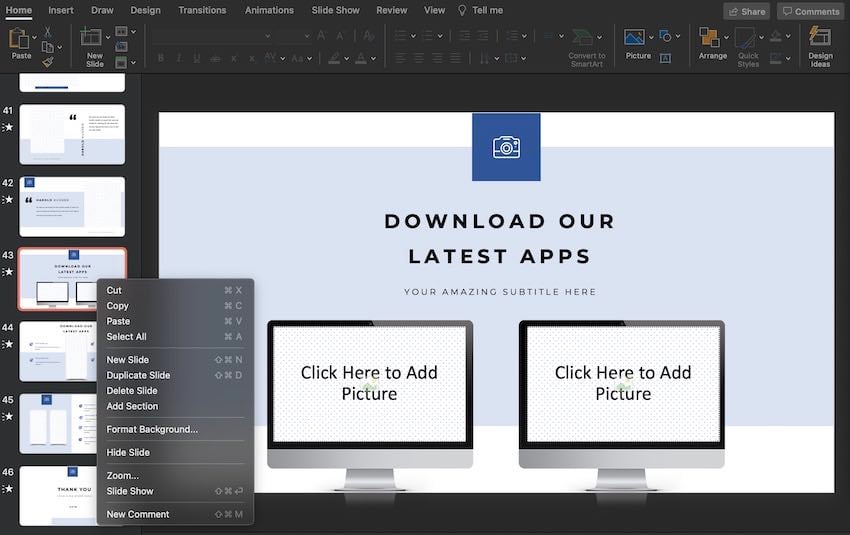Select the Format Painter brush icon
The height and width of the screenshot is (535, 850).
point(47,62)
